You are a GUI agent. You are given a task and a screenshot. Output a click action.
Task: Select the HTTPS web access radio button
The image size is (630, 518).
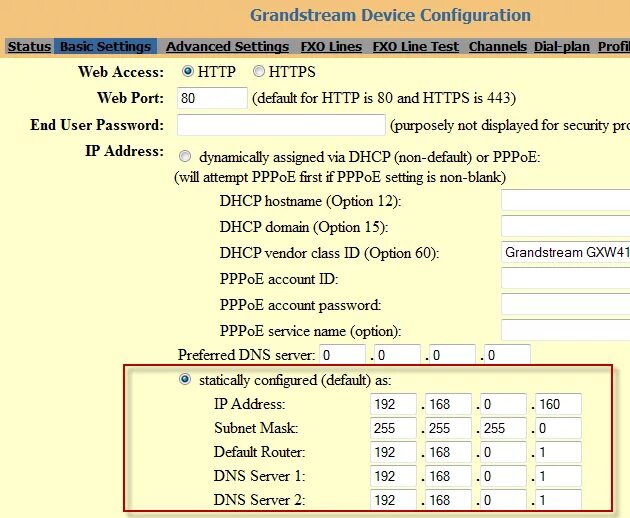259,72
